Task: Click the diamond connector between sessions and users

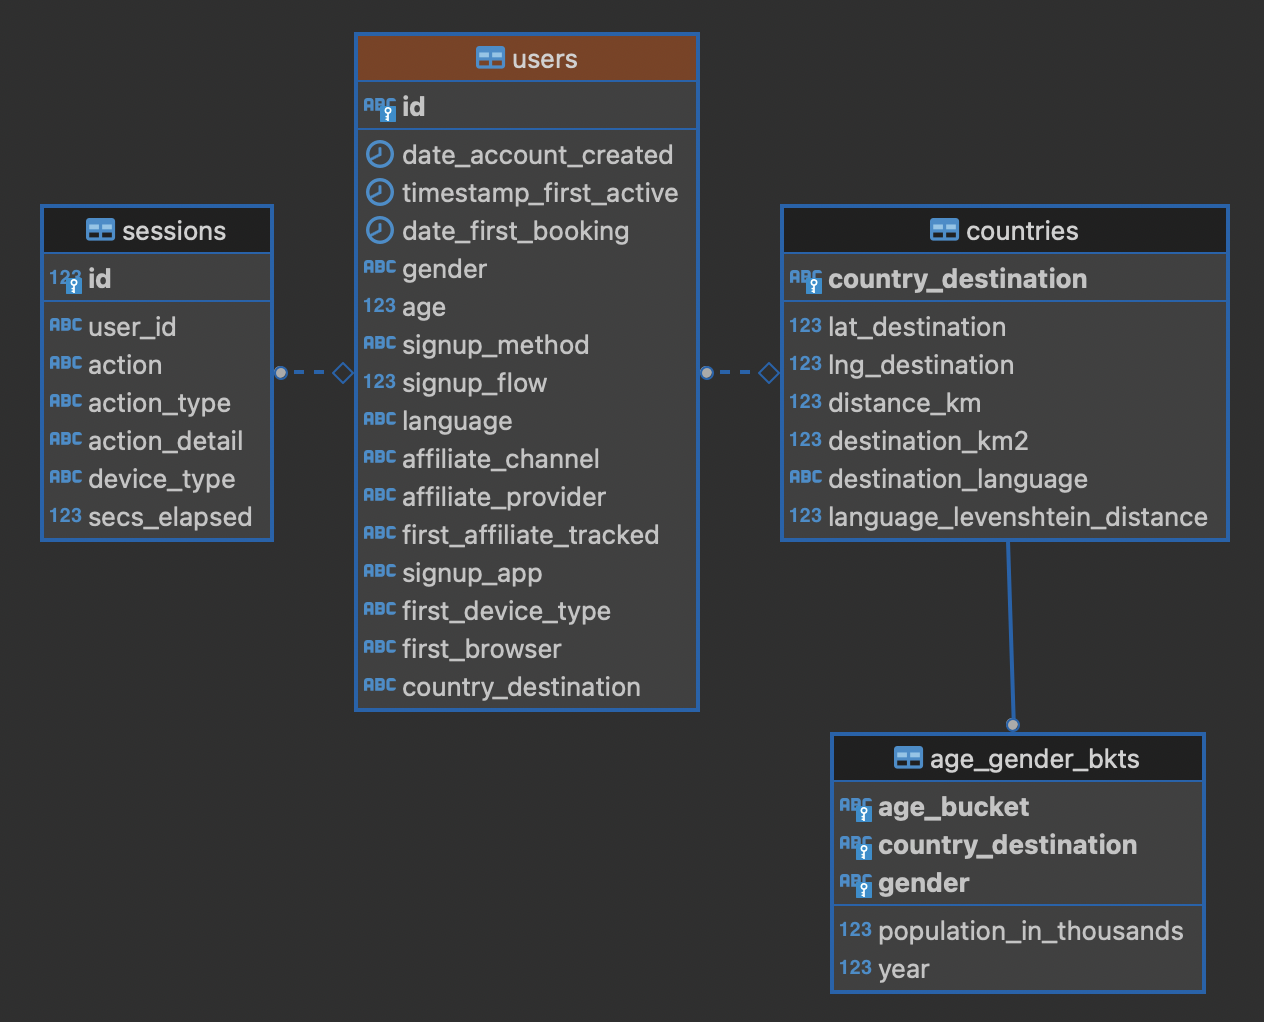Action: 343,373
